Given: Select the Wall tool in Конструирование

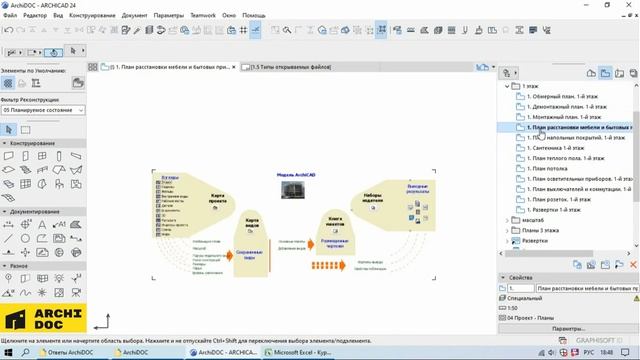Looking at the screenshot, I should (8, 156).
